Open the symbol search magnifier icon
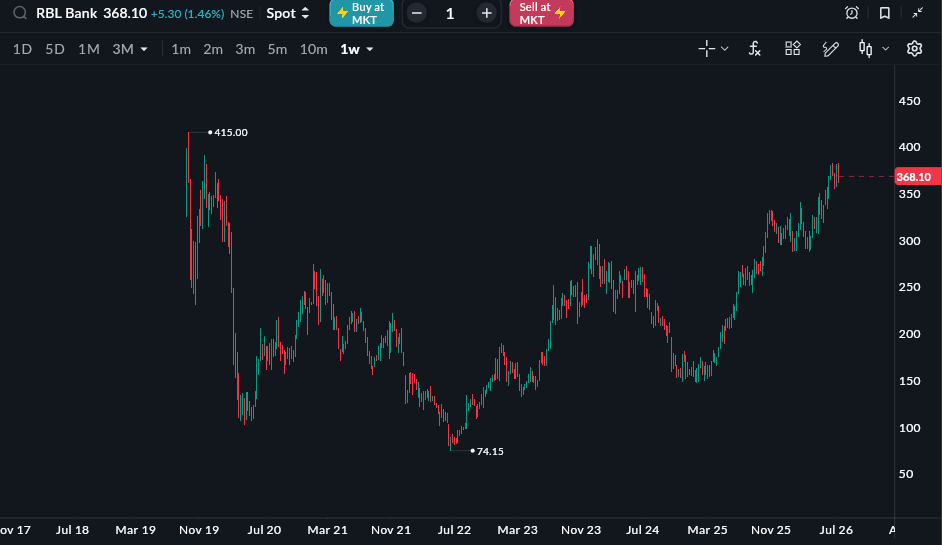Viewport: 942px width, 545px height. 20,13
